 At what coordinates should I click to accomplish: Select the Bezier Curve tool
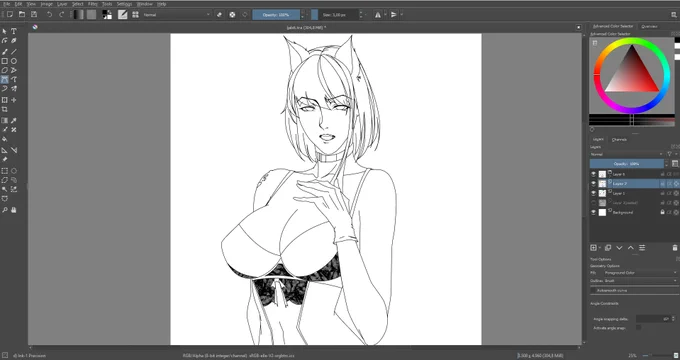click(x=5, y=79)
